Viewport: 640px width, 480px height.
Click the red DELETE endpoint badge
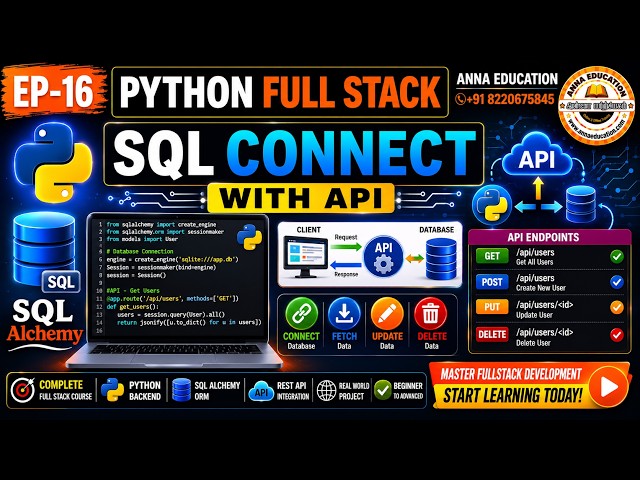(x=492, y=334)
